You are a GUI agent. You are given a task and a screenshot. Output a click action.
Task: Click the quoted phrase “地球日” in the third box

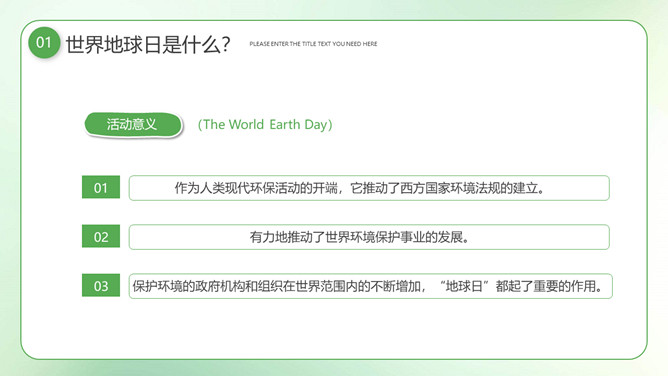464,286
